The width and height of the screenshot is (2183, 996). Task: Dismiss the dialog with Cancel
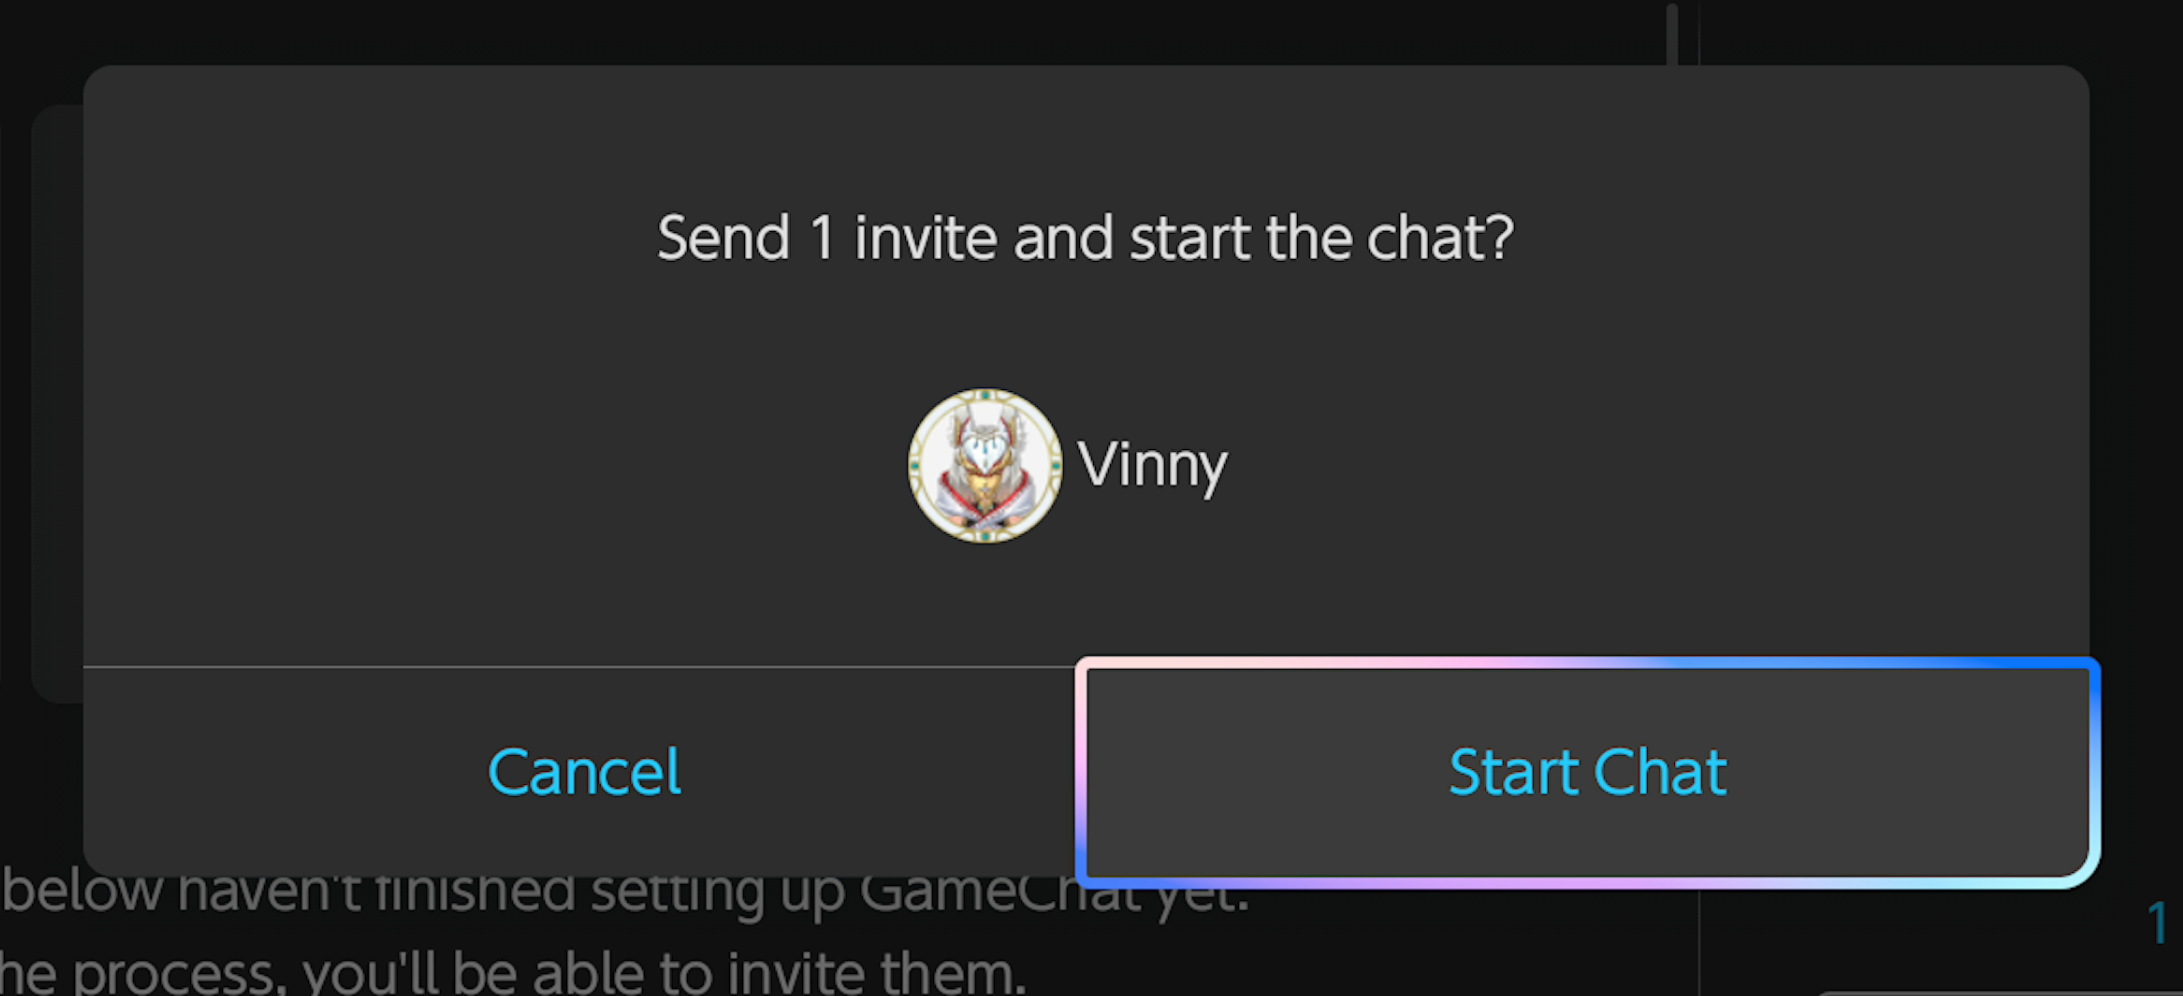coord(584,772)
